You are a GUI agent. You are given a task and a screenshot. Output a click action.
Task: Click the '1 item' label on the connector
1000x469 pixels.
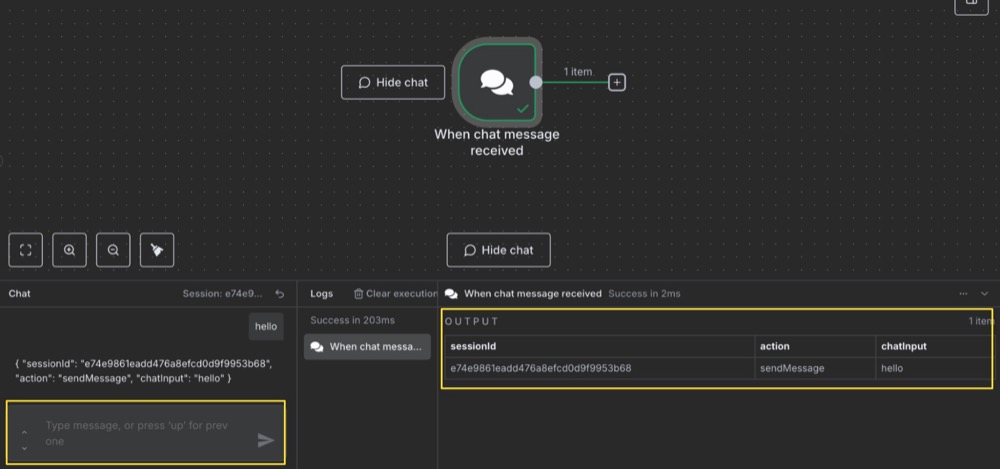tap(578, 72)
